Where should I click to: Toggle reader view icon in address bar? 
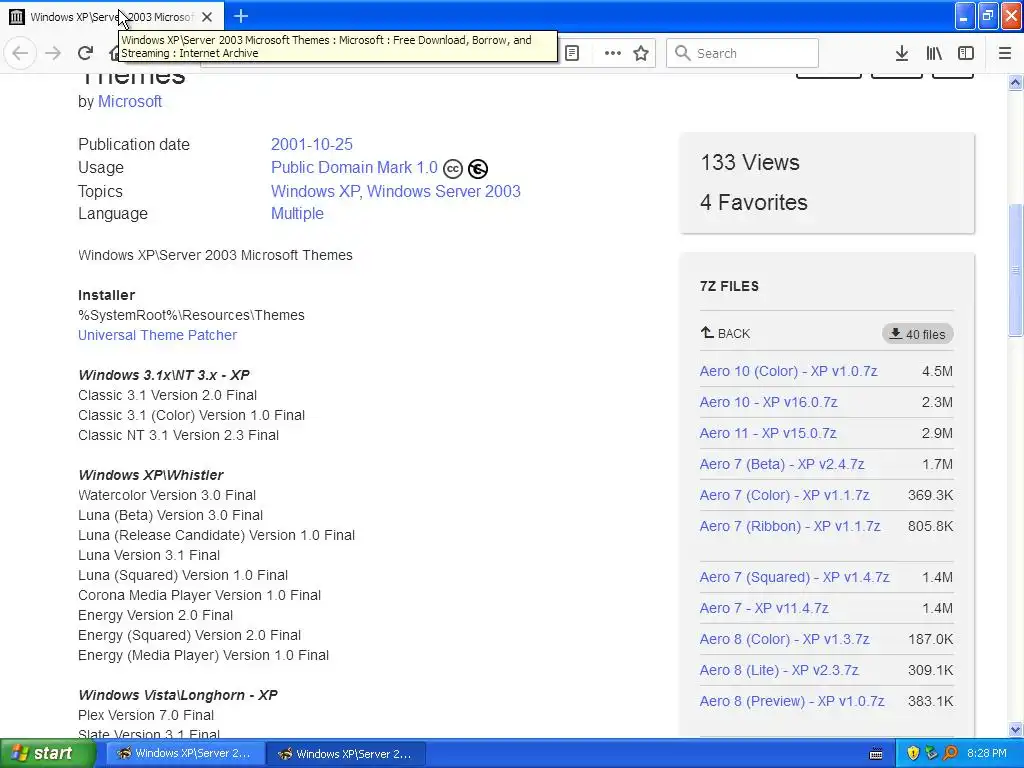click(x=572, y=53)
